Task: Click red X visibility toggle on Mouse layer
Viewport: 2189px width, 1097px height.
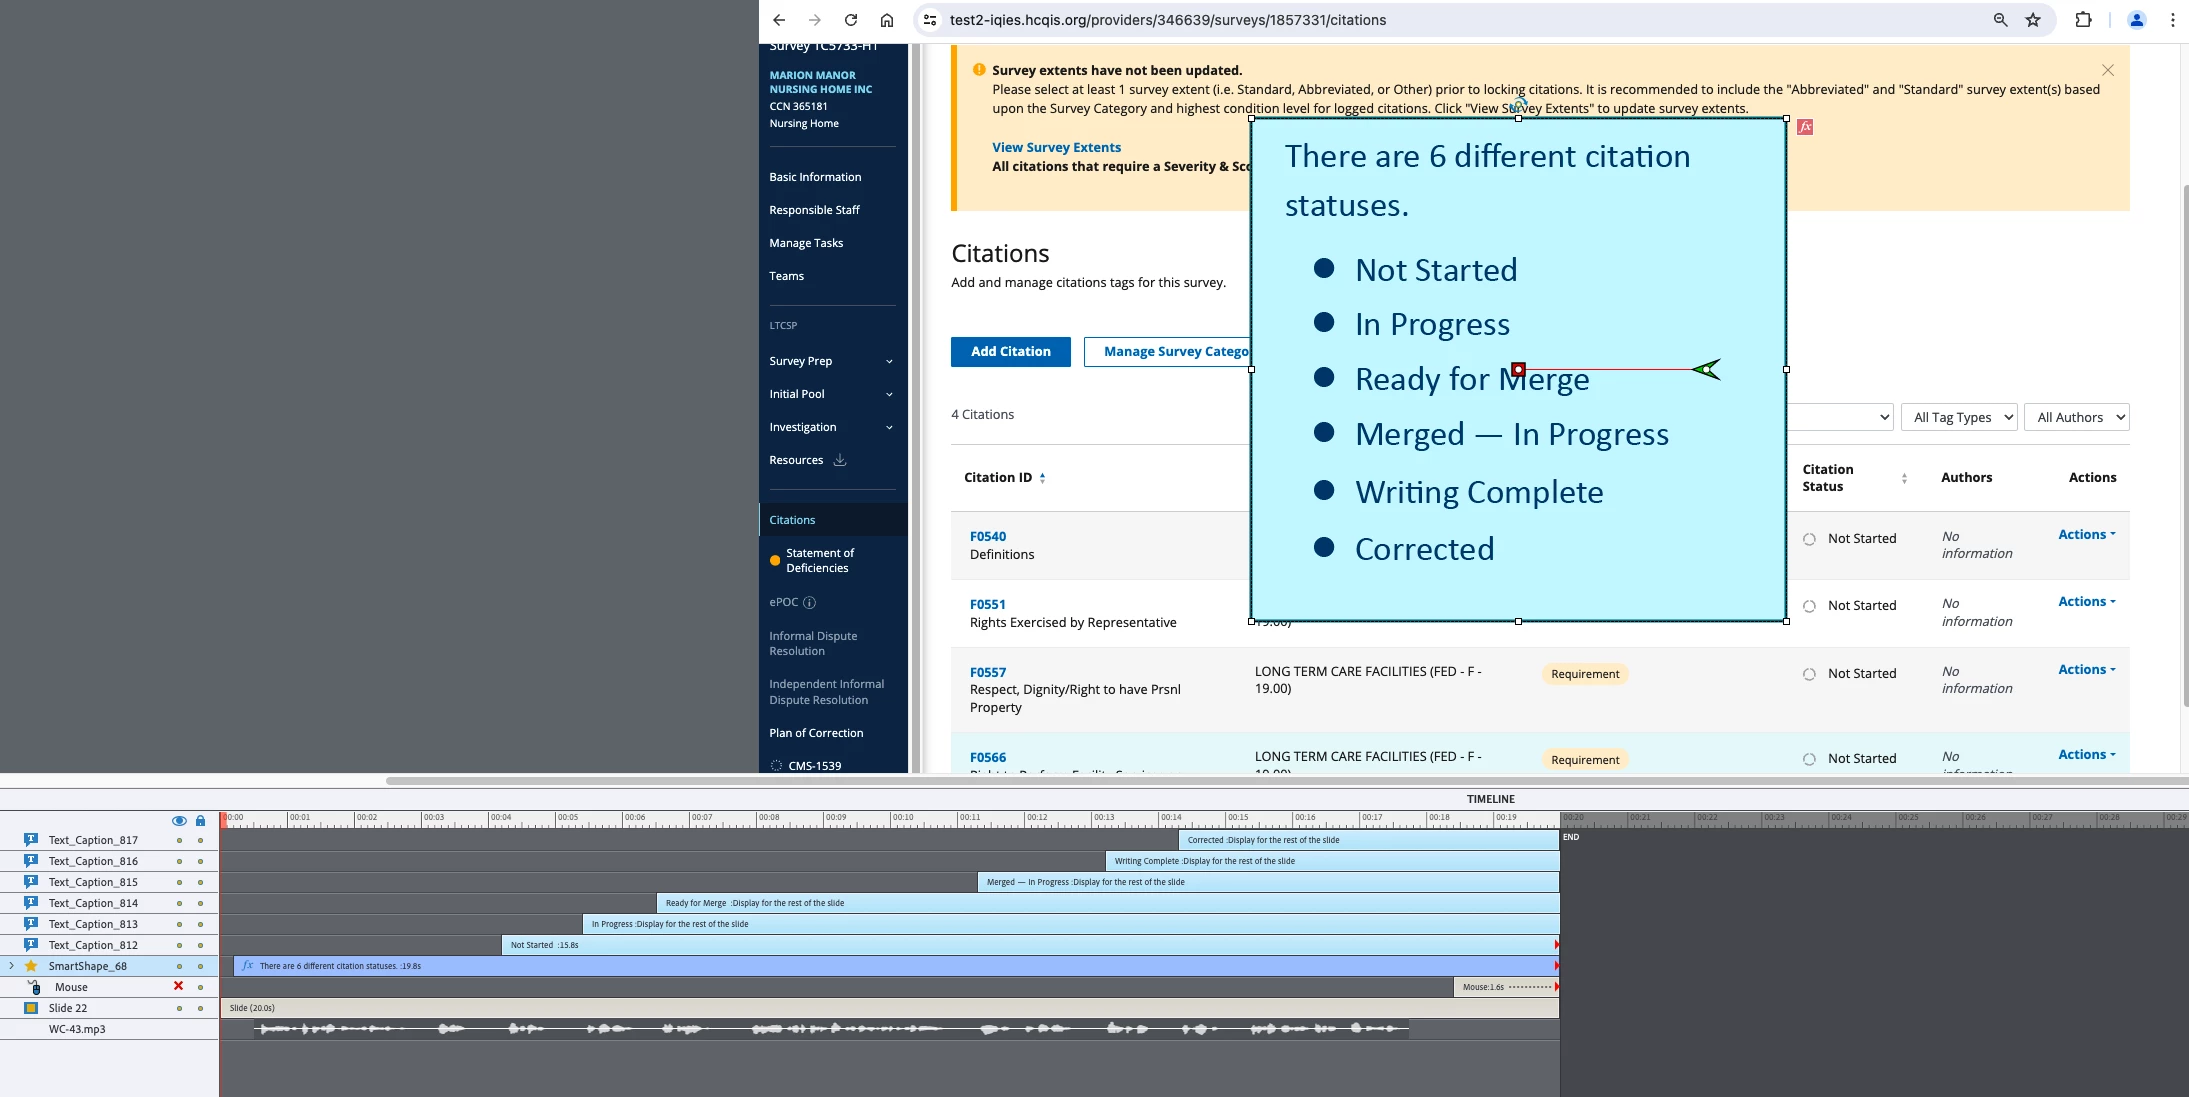Action: coord(179,986)
